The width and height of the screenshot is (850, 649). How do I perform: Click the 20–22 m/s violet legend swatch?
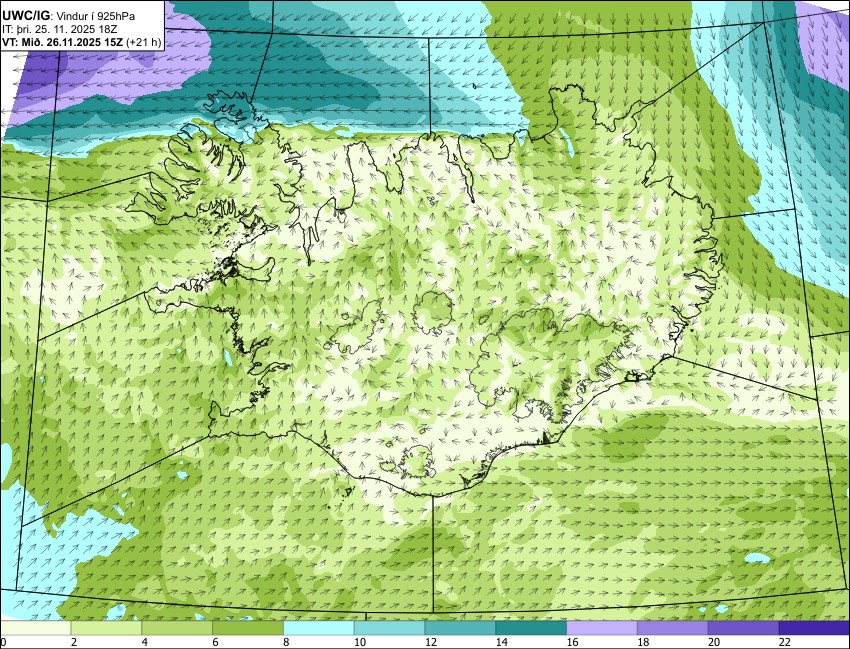pyautogui.click(x=743, y=628)
